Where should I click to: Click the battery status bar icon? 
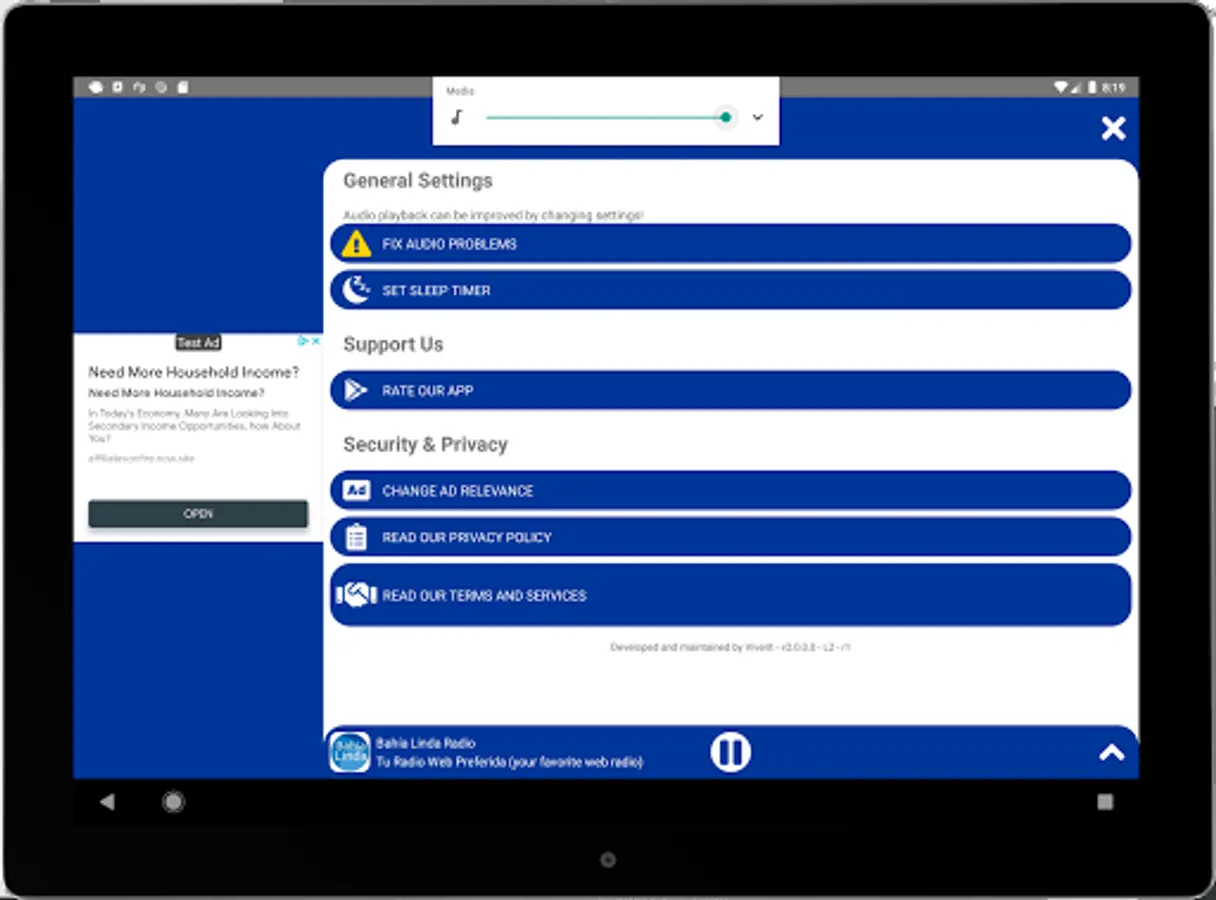[1092, 87]
